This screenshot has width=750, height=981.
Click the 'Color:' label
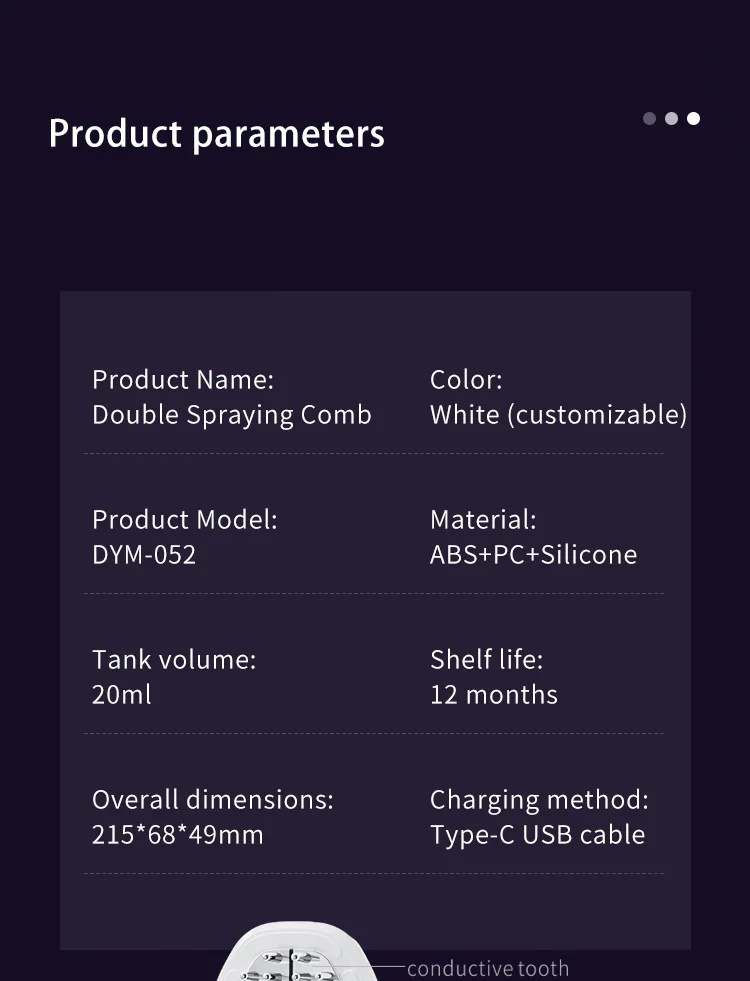[x=466, y=380]
